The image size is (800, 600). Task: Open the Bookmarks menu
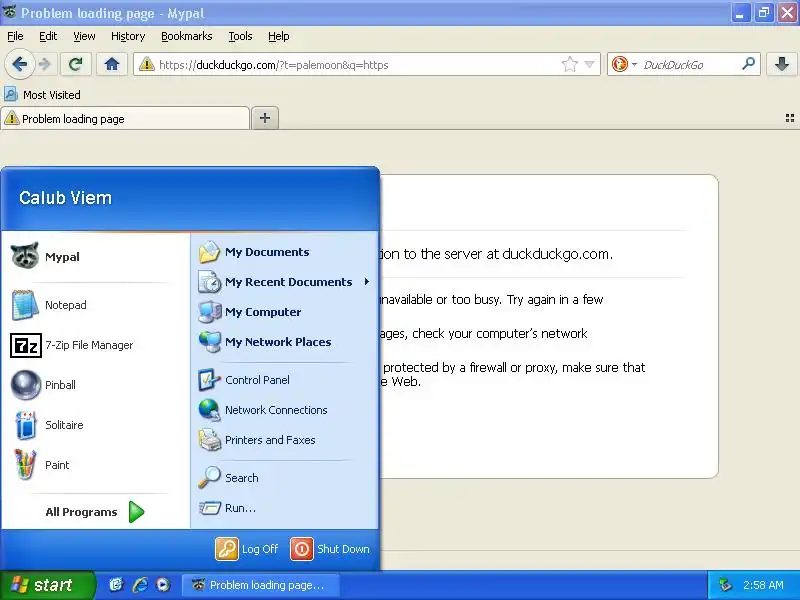click(187, 36)
